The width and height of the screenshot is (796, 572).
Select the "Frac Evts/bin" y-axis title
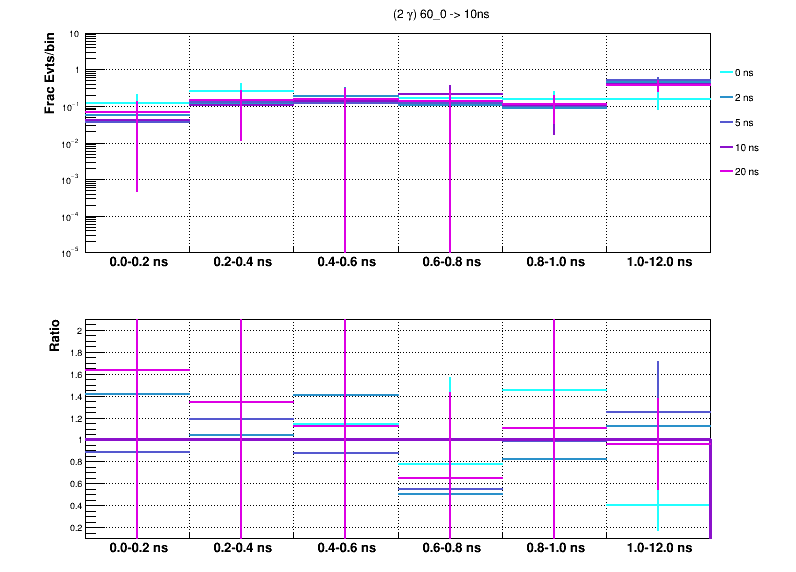(50, 75)
